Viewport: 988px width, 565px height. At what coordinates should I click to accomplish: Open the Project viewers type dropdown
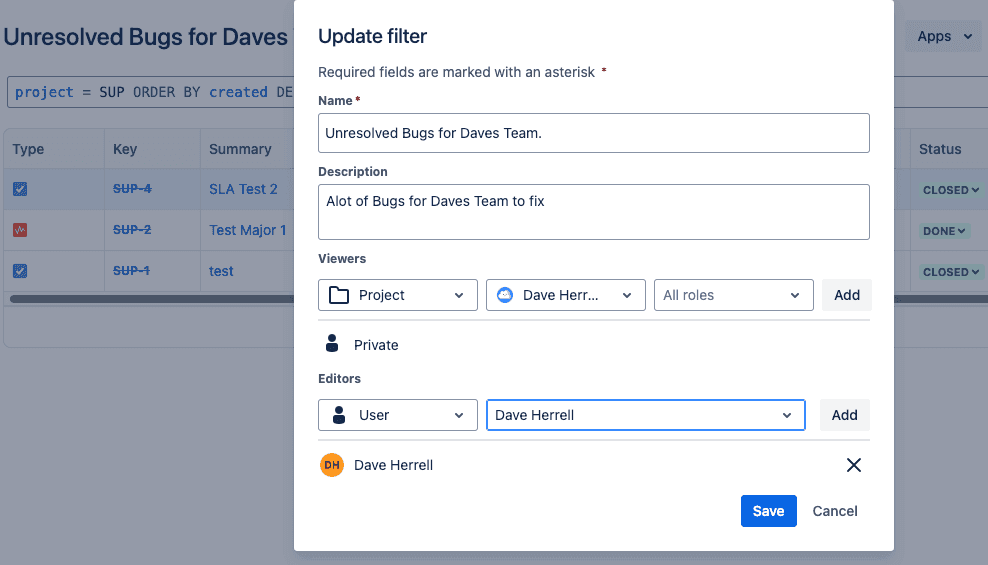coord(398,295)
